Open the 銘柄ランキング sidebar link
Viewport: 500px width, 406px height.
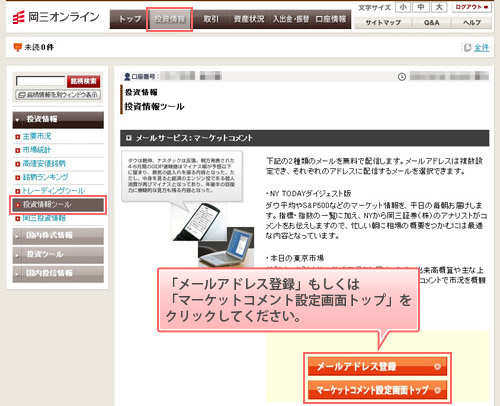[x=45, y=177]
